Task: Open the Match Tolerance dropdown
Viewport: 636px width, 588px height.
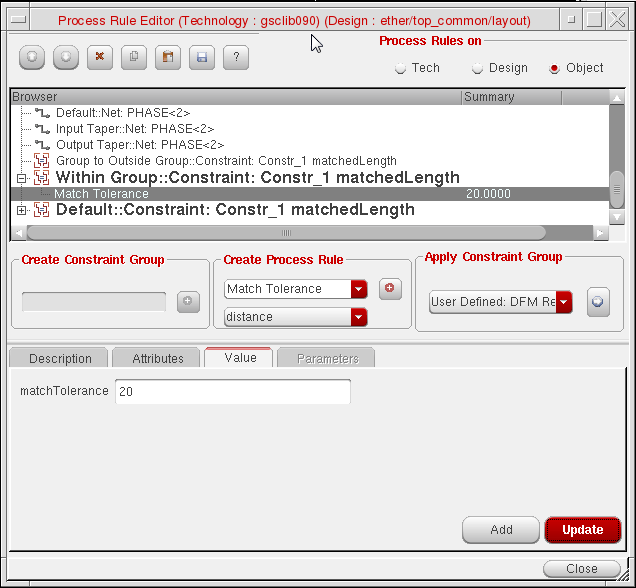Action: click(359, 289)
